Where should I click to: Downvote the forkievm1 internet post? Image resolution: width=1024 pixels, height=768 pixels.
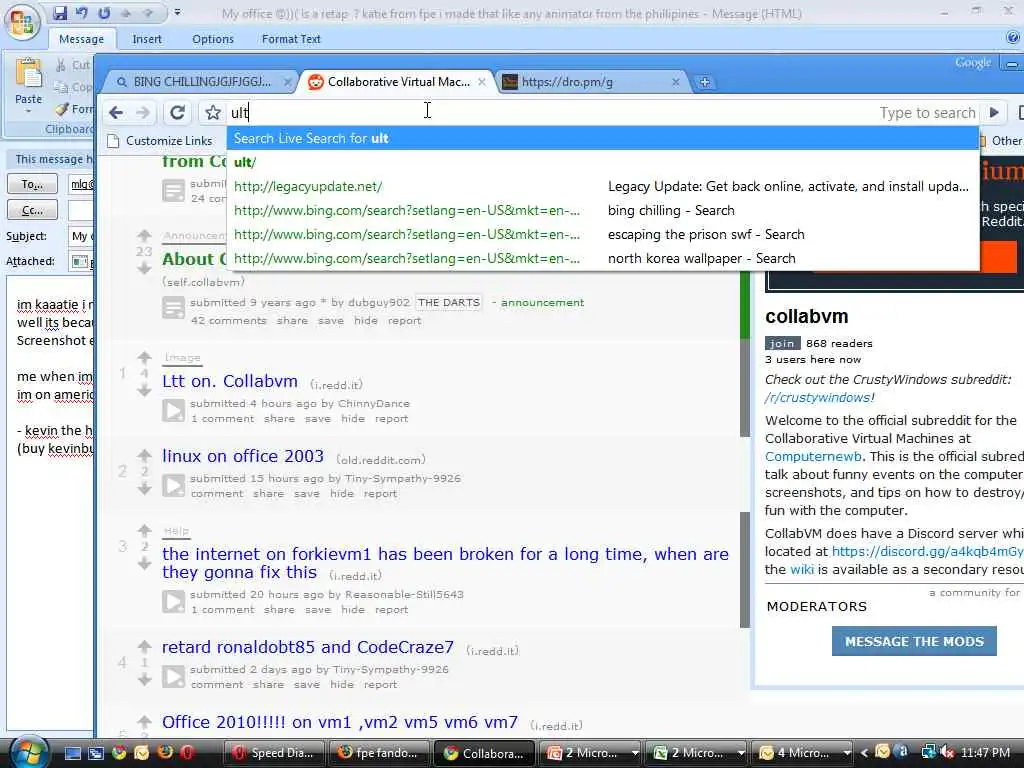coord(144,564)
